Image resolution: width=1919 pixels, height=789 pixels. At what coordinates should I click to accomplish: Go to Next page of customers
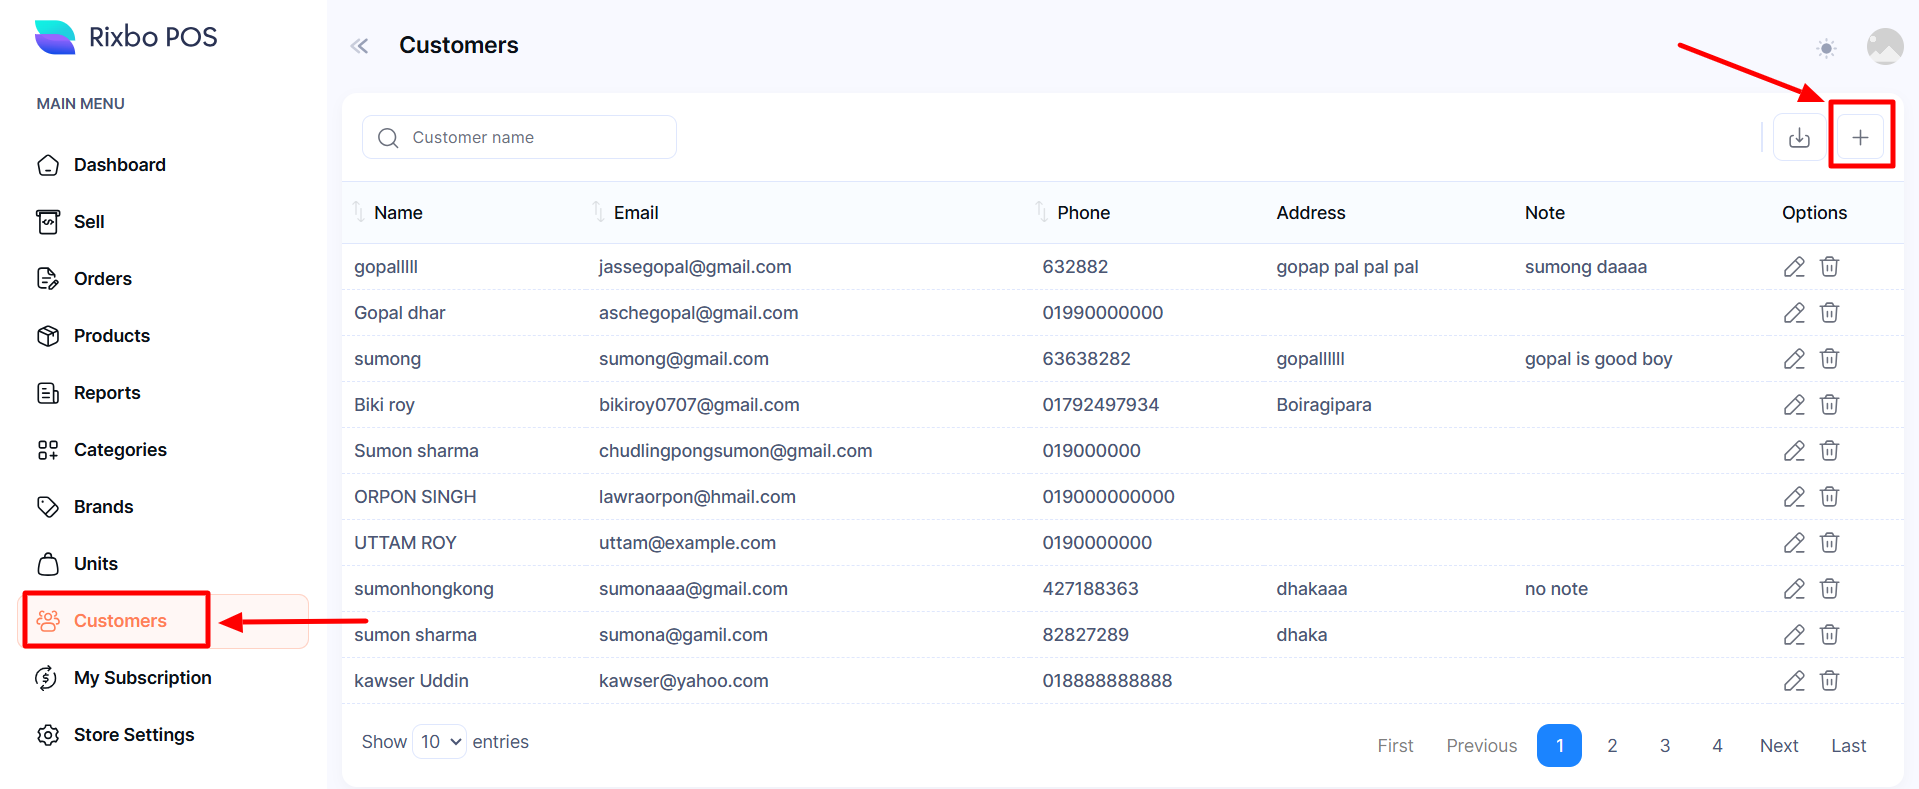pyautogui.click(x=1778, y=746)
